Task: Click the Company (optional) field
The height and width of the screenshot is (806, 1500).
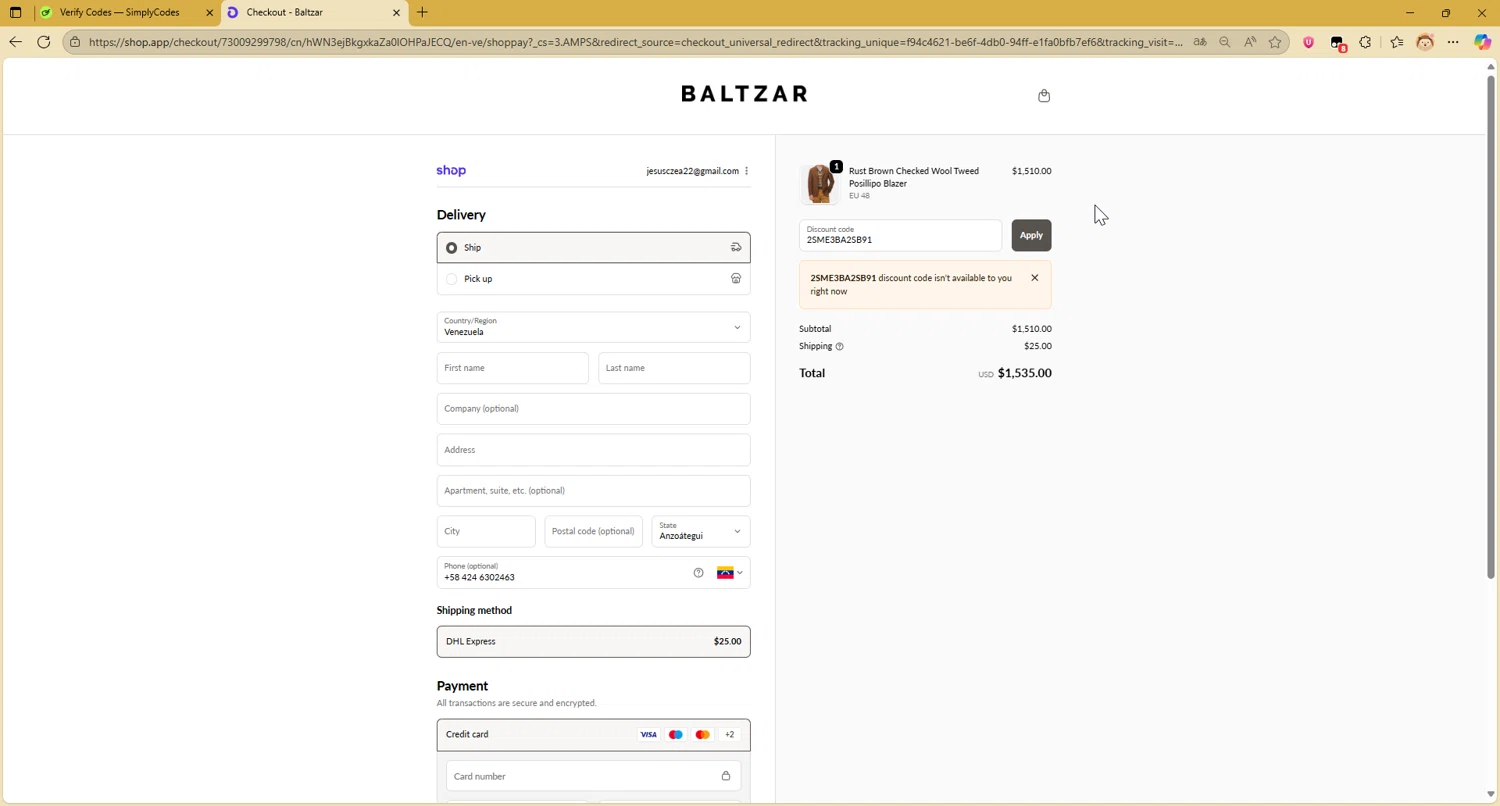Action: [x=593, y=409]
